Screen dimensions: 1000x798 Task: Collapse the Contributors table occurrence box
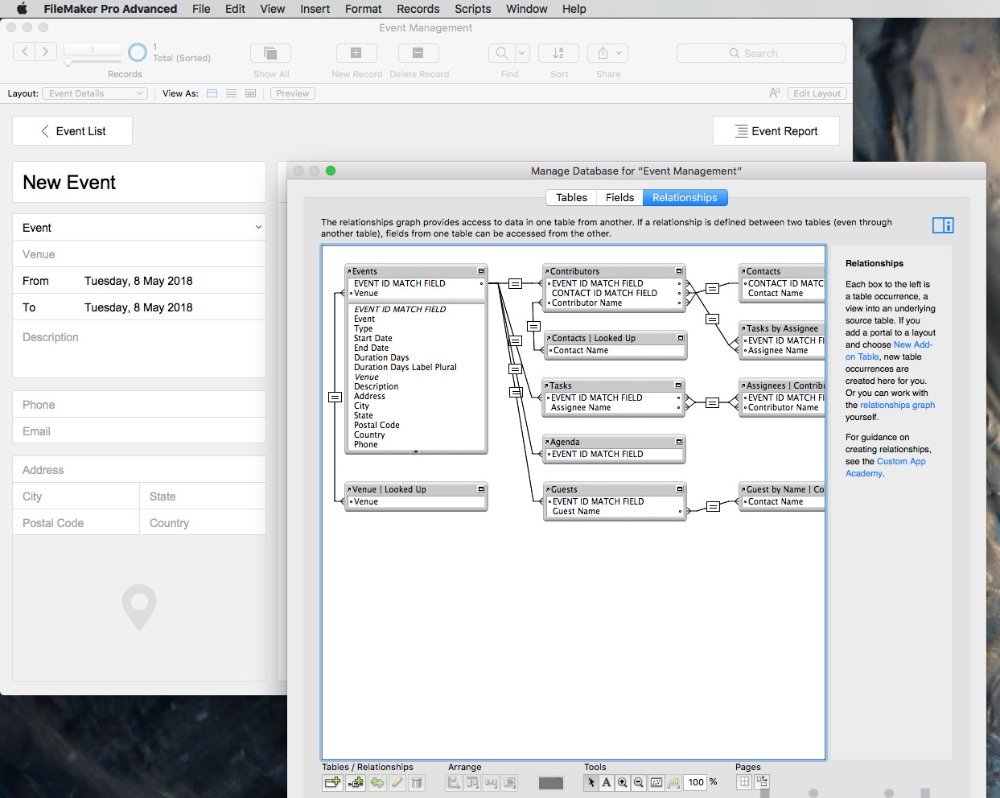click(x=679, y=271)
